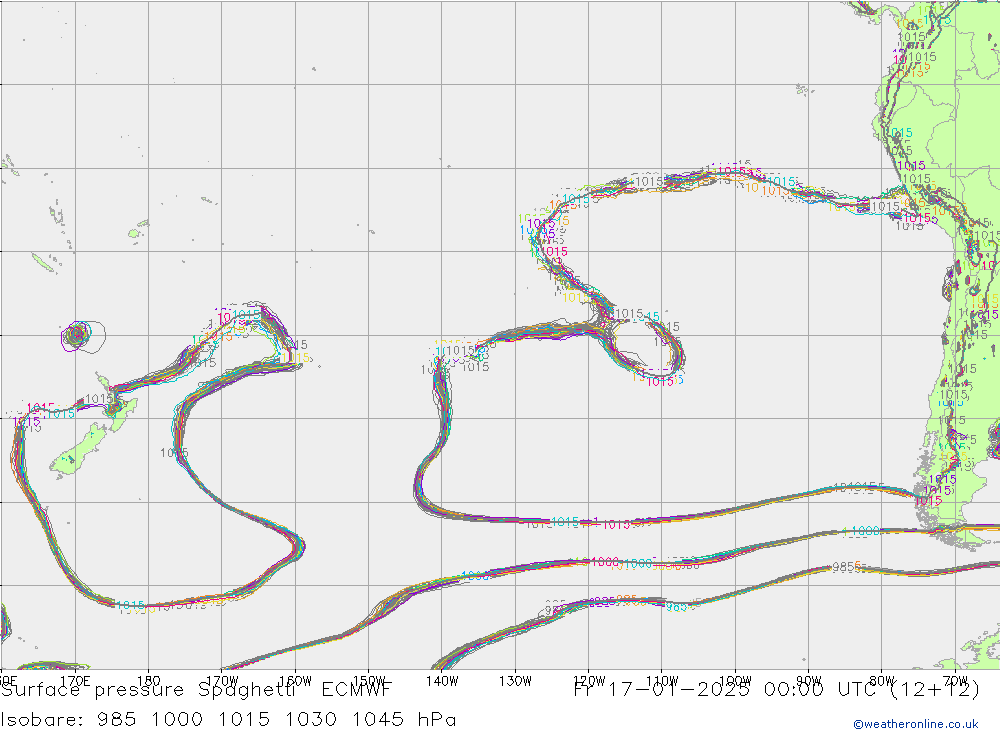Click the '100W' longitude axis label
The height and width of the screenshot is (733, 1000).
click(x=735, y=681)
